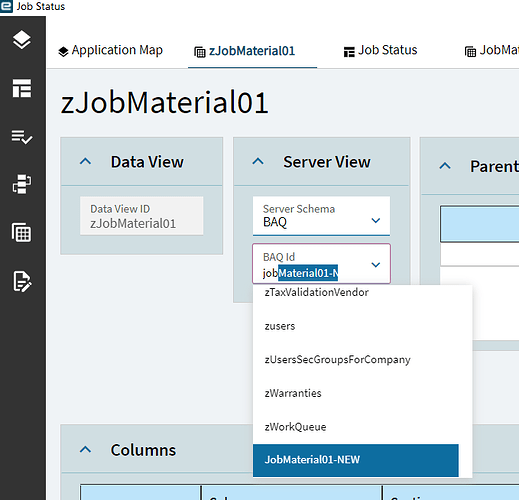The height and width of the screenshot is (500, 519).
Task: Collapse the Server View panel
Action: click(258, 162)
